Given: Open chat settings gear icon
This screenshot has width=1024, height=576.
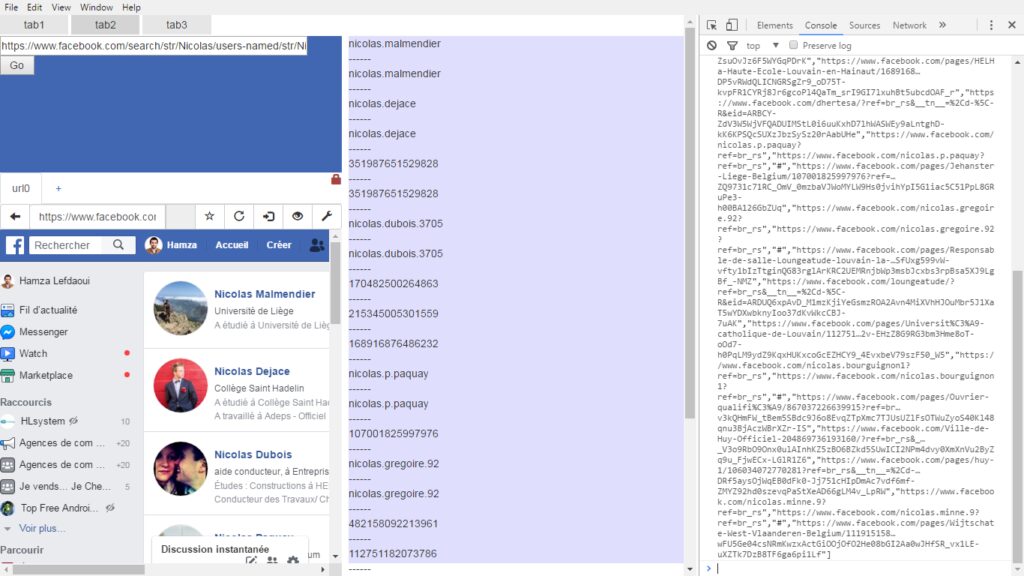Looking at the screenshot, I should coord(293,560).
